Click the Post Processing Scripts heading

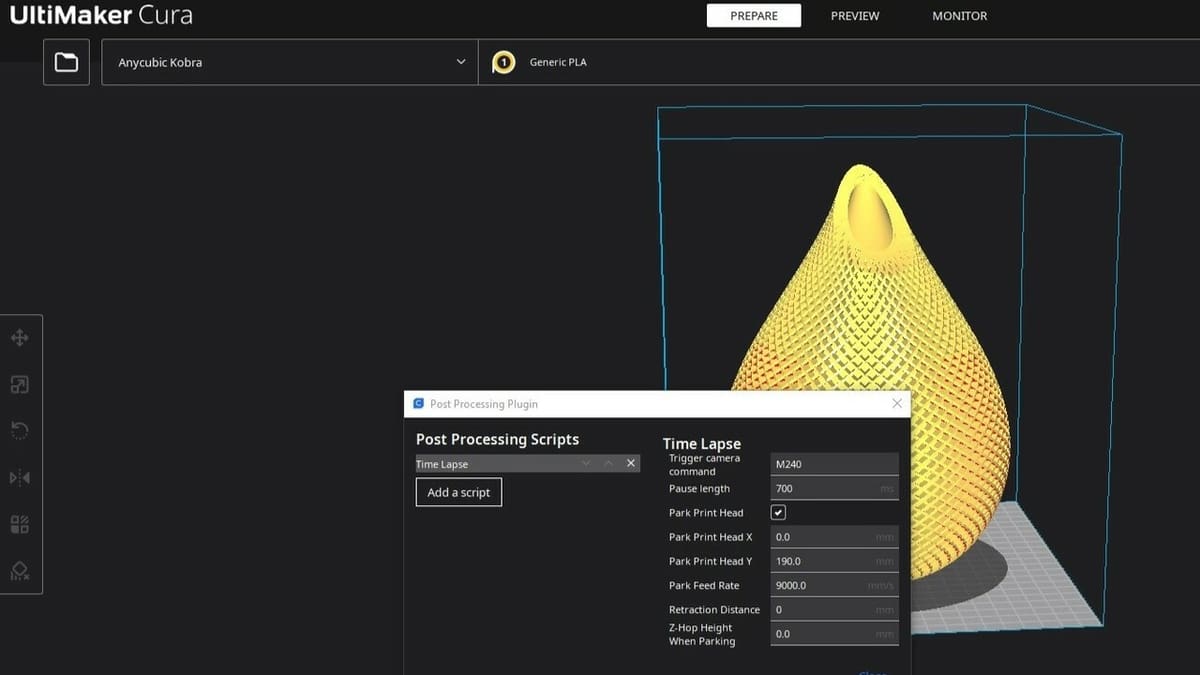coord(497,439)
